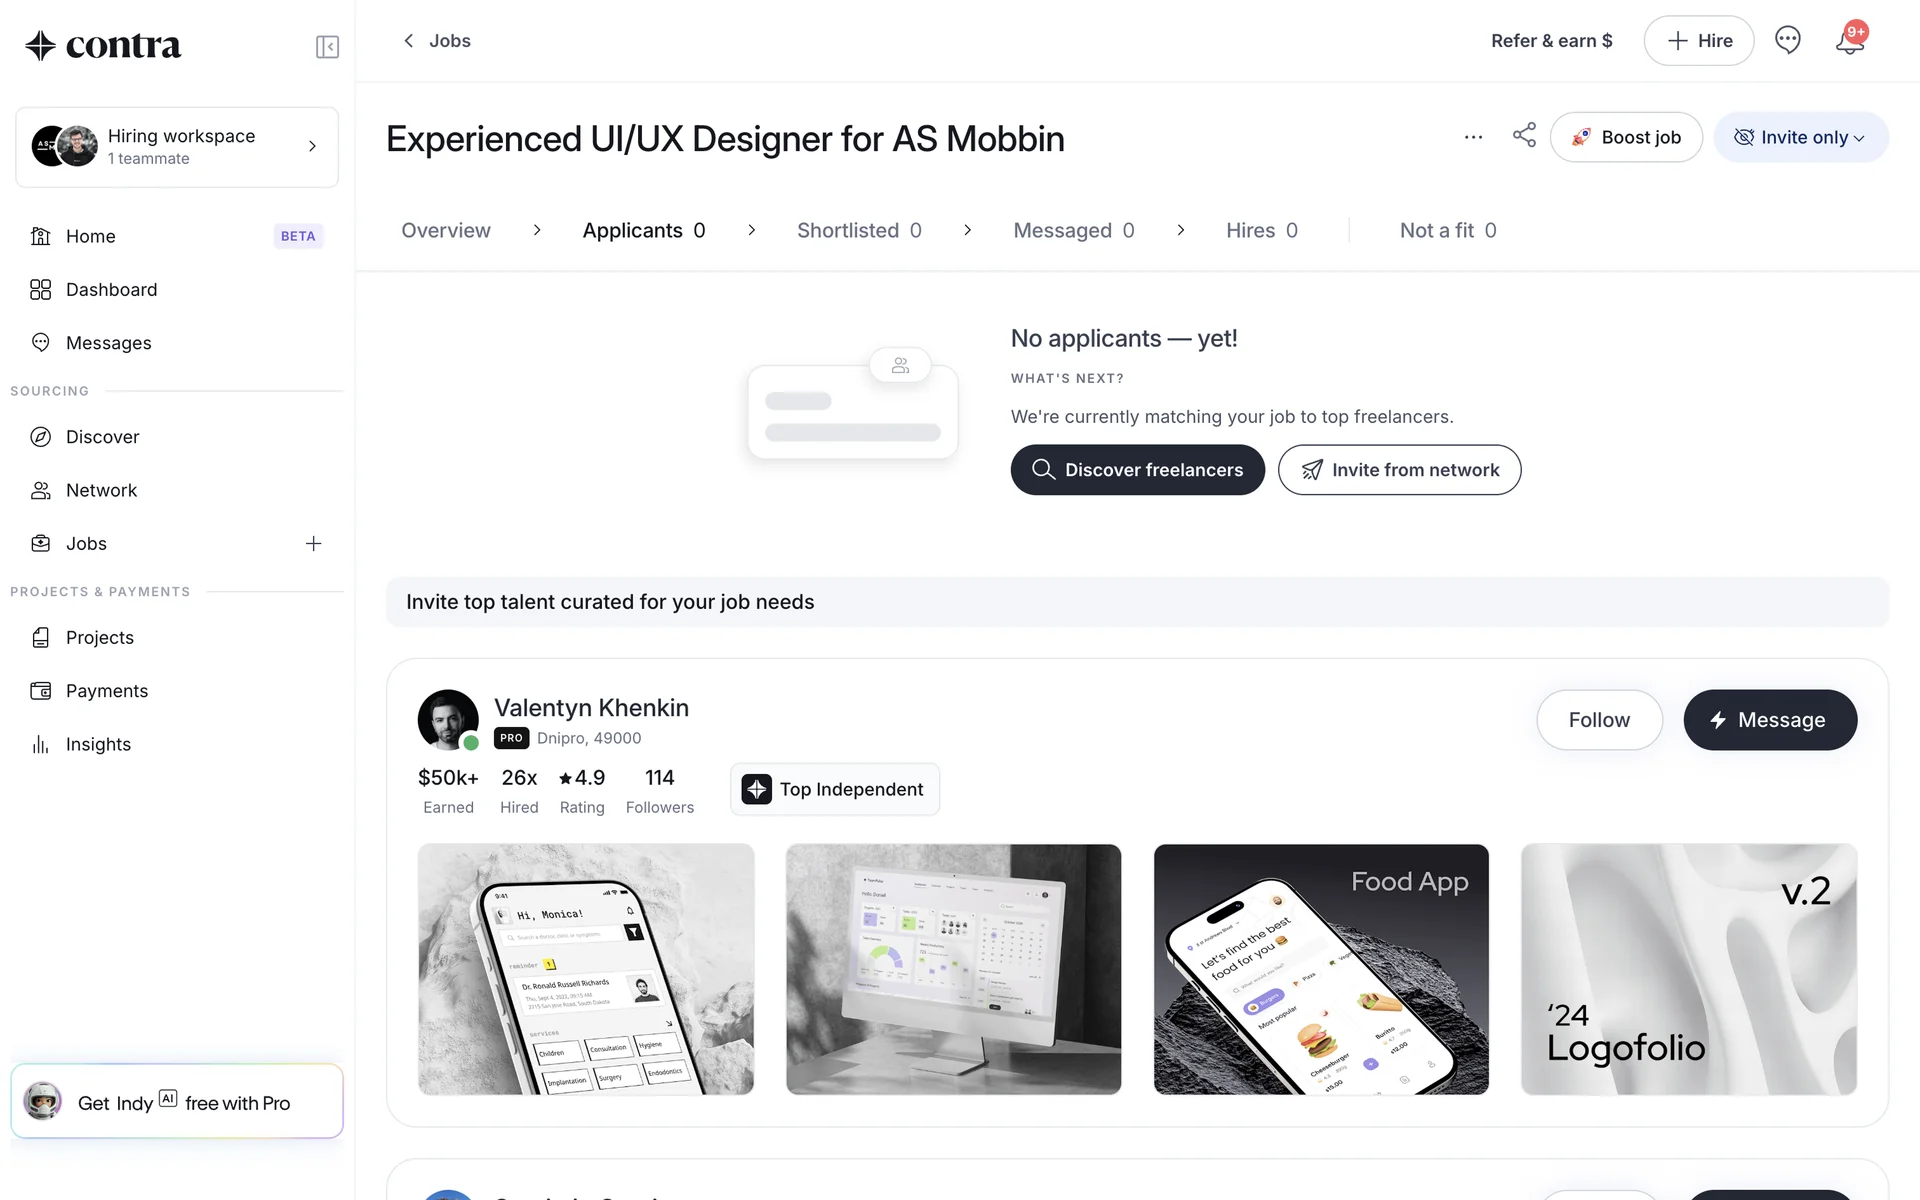Open the Invite only visibility dropdown

point(1800,137)
